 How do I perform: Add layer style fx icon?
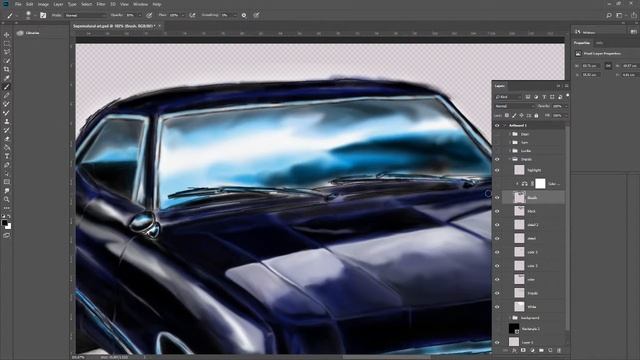coord(514,350)
